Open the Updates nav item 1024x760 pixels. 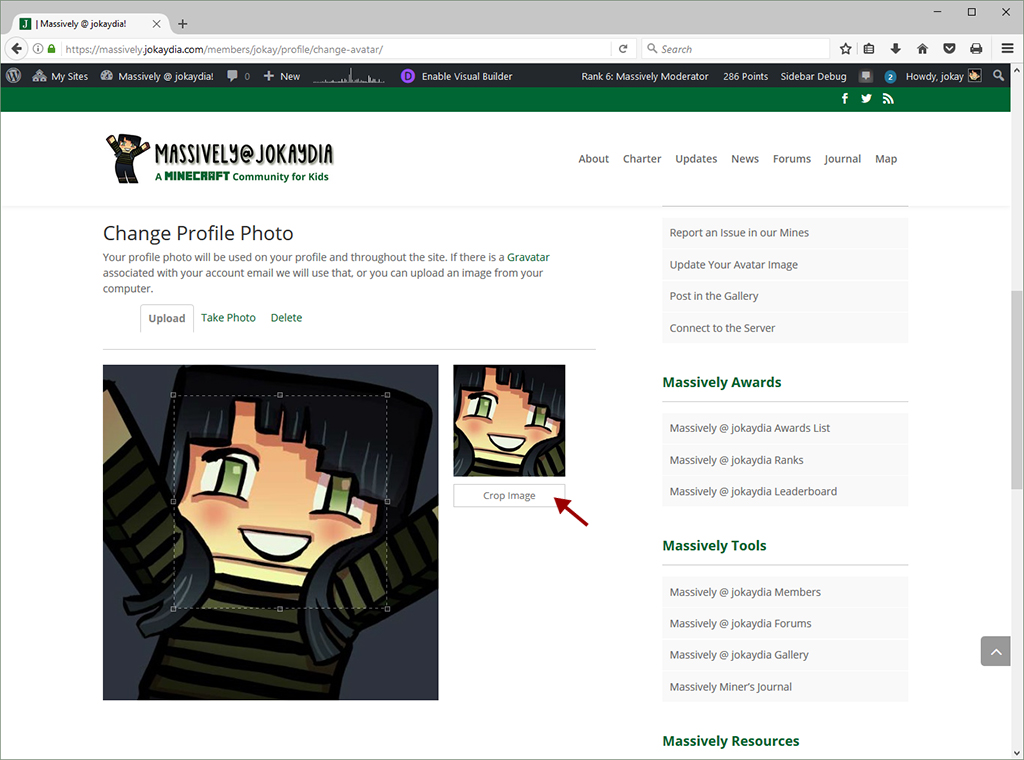coord(696,159)
